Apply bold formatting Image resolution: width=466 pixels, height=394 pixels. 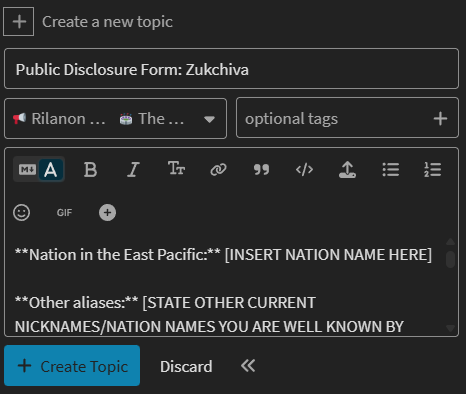tap(90, 170)
